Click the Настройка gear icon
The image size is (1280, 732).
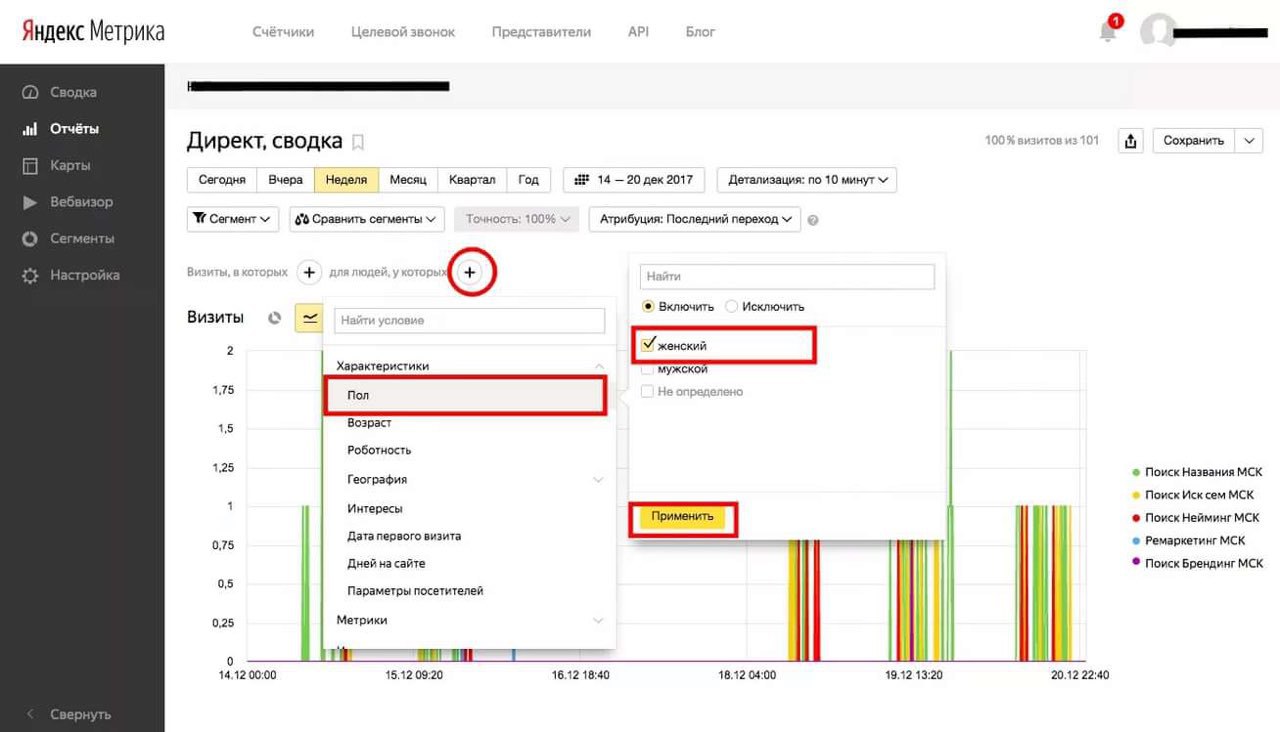(x=30, y=275)
